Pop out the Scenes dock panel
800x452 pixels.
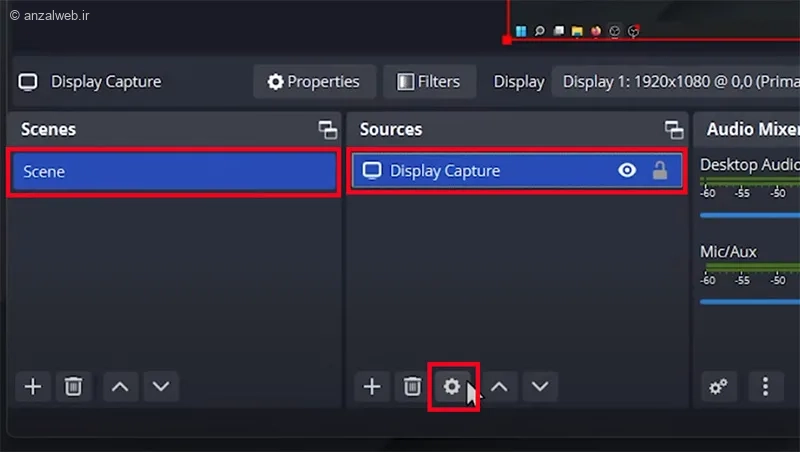(x=328, y=130)
